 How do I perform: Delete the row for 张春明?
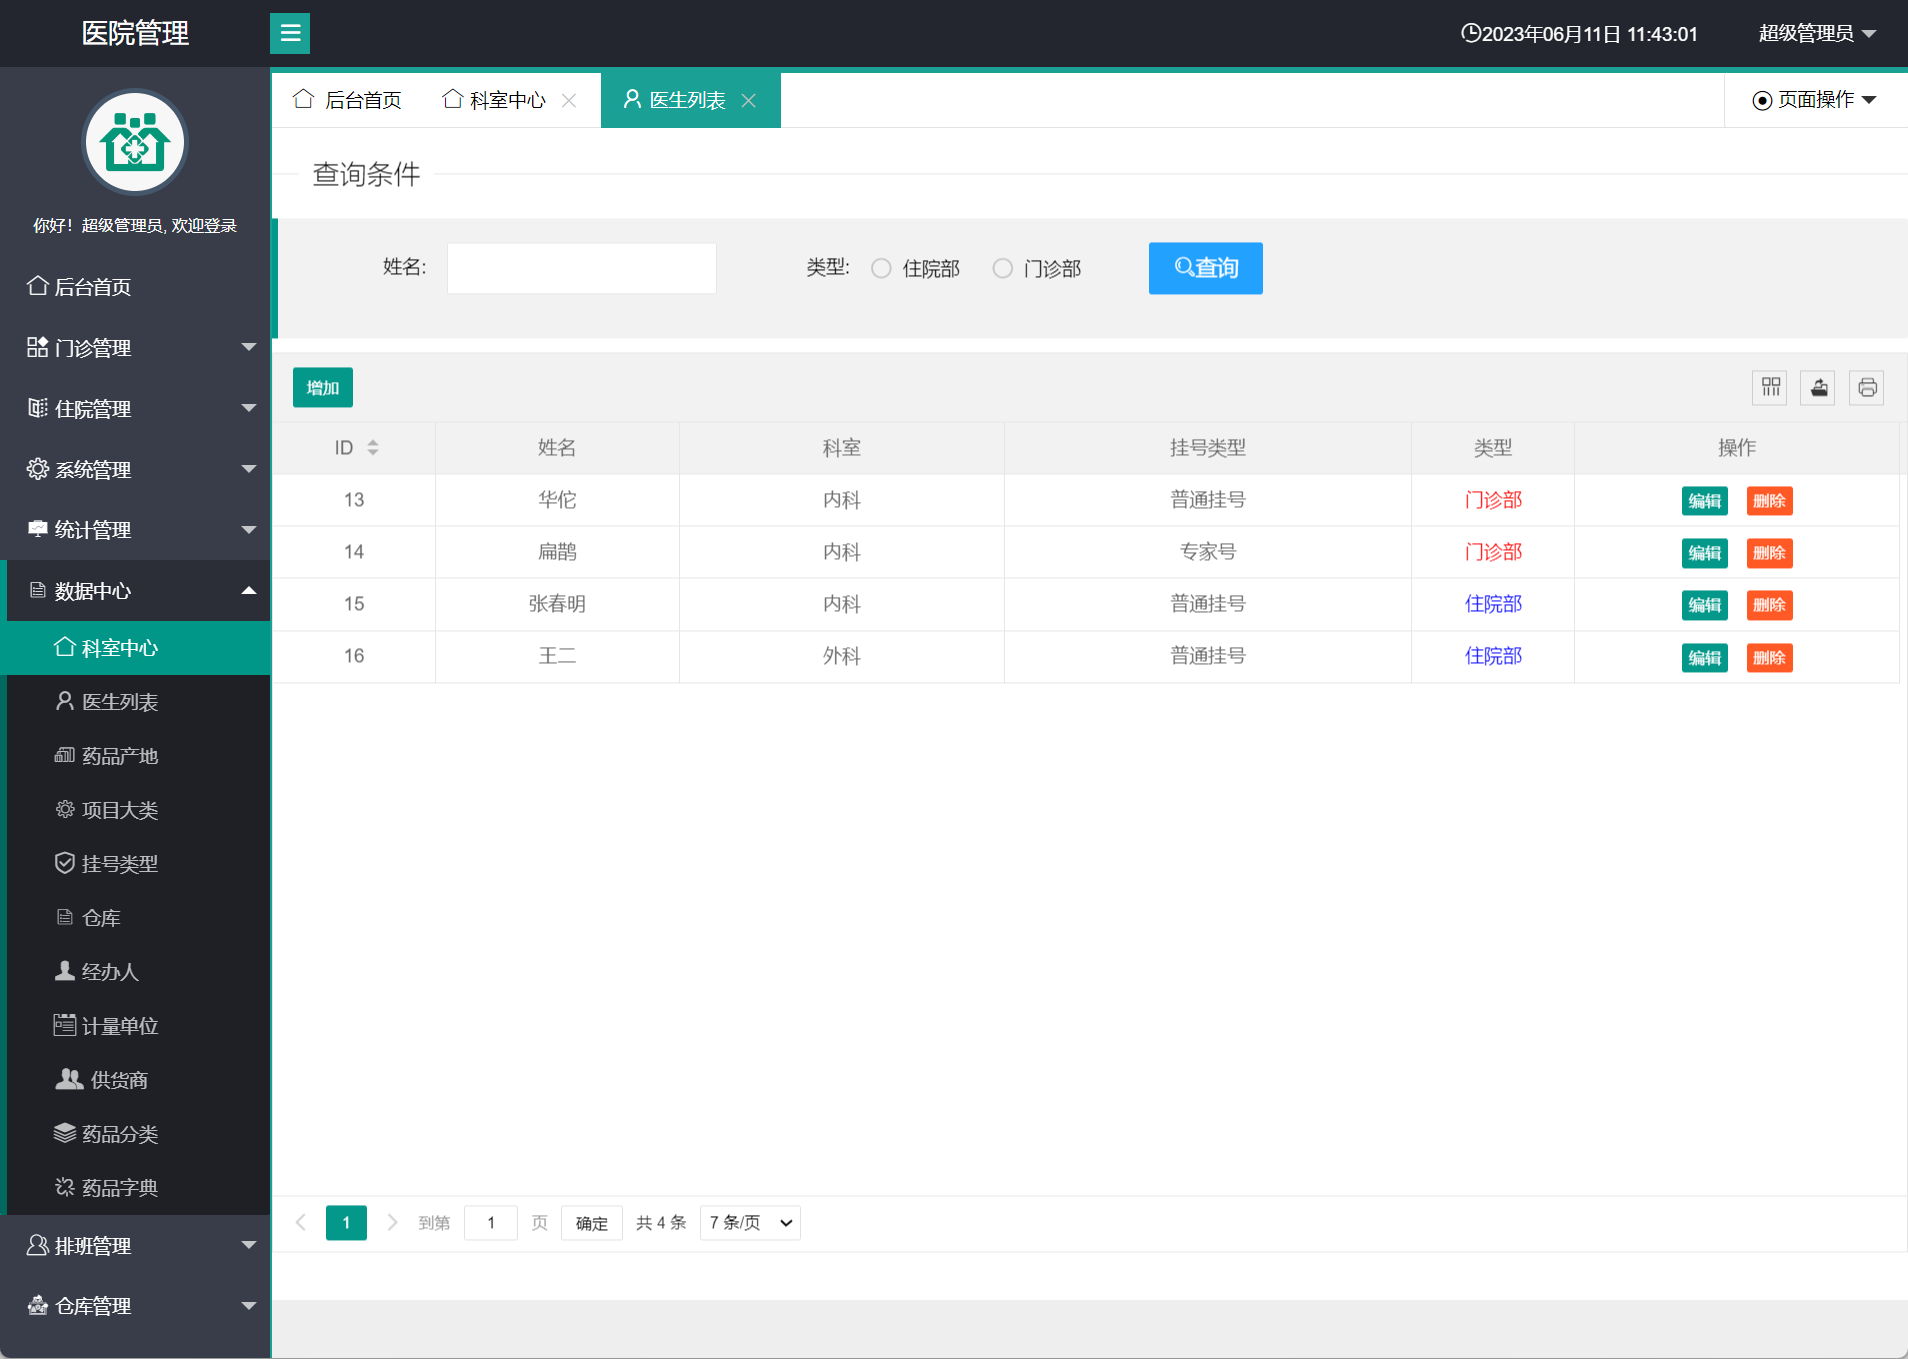click(x=1769, y=605)
